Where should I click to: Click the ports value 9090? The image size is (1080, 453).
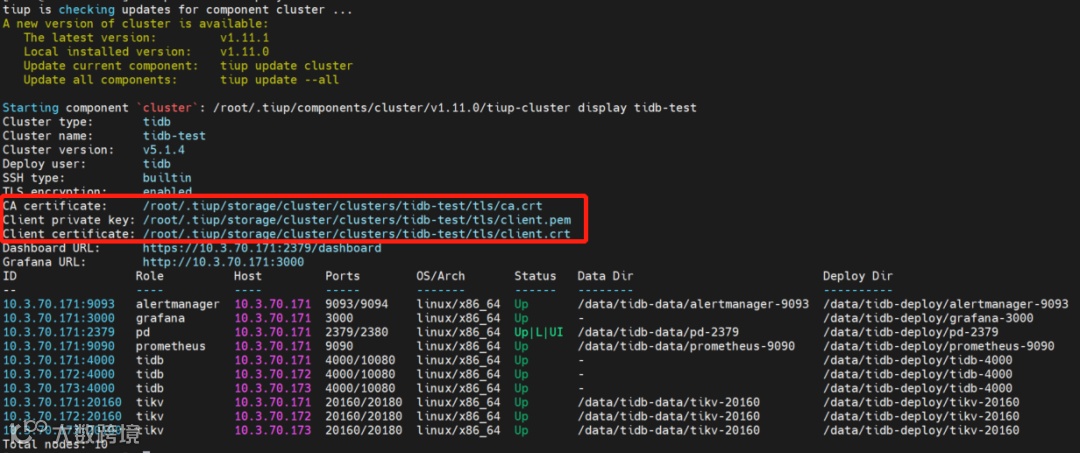pos(339,346)
